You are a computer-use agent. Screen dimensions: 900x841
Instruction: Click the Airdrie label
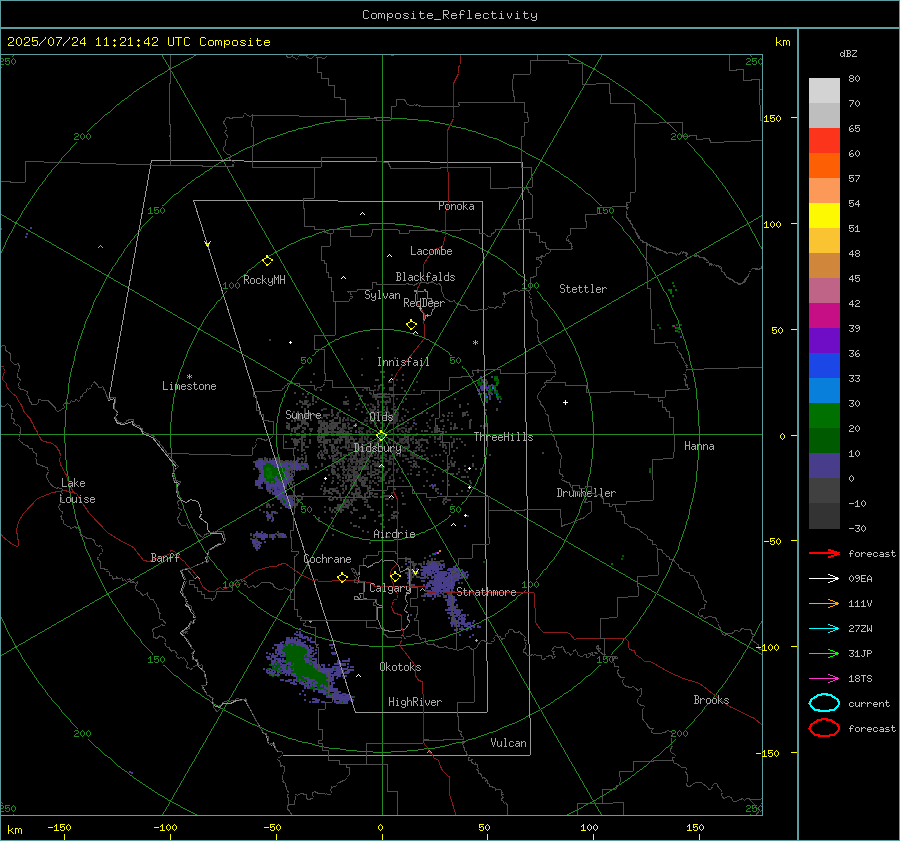[x=394, y=534]
